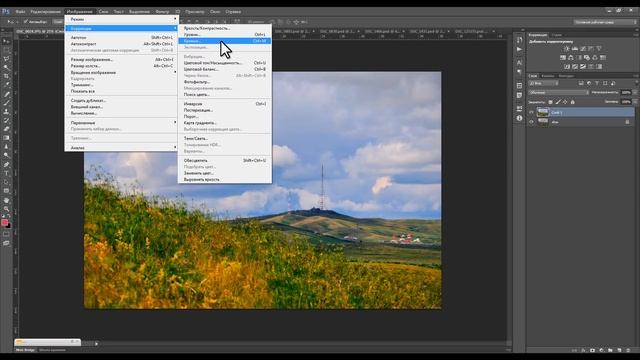Open the layer filter type dropdown
This screenshot has width=640, height=360.
click(x=543, y=83)
